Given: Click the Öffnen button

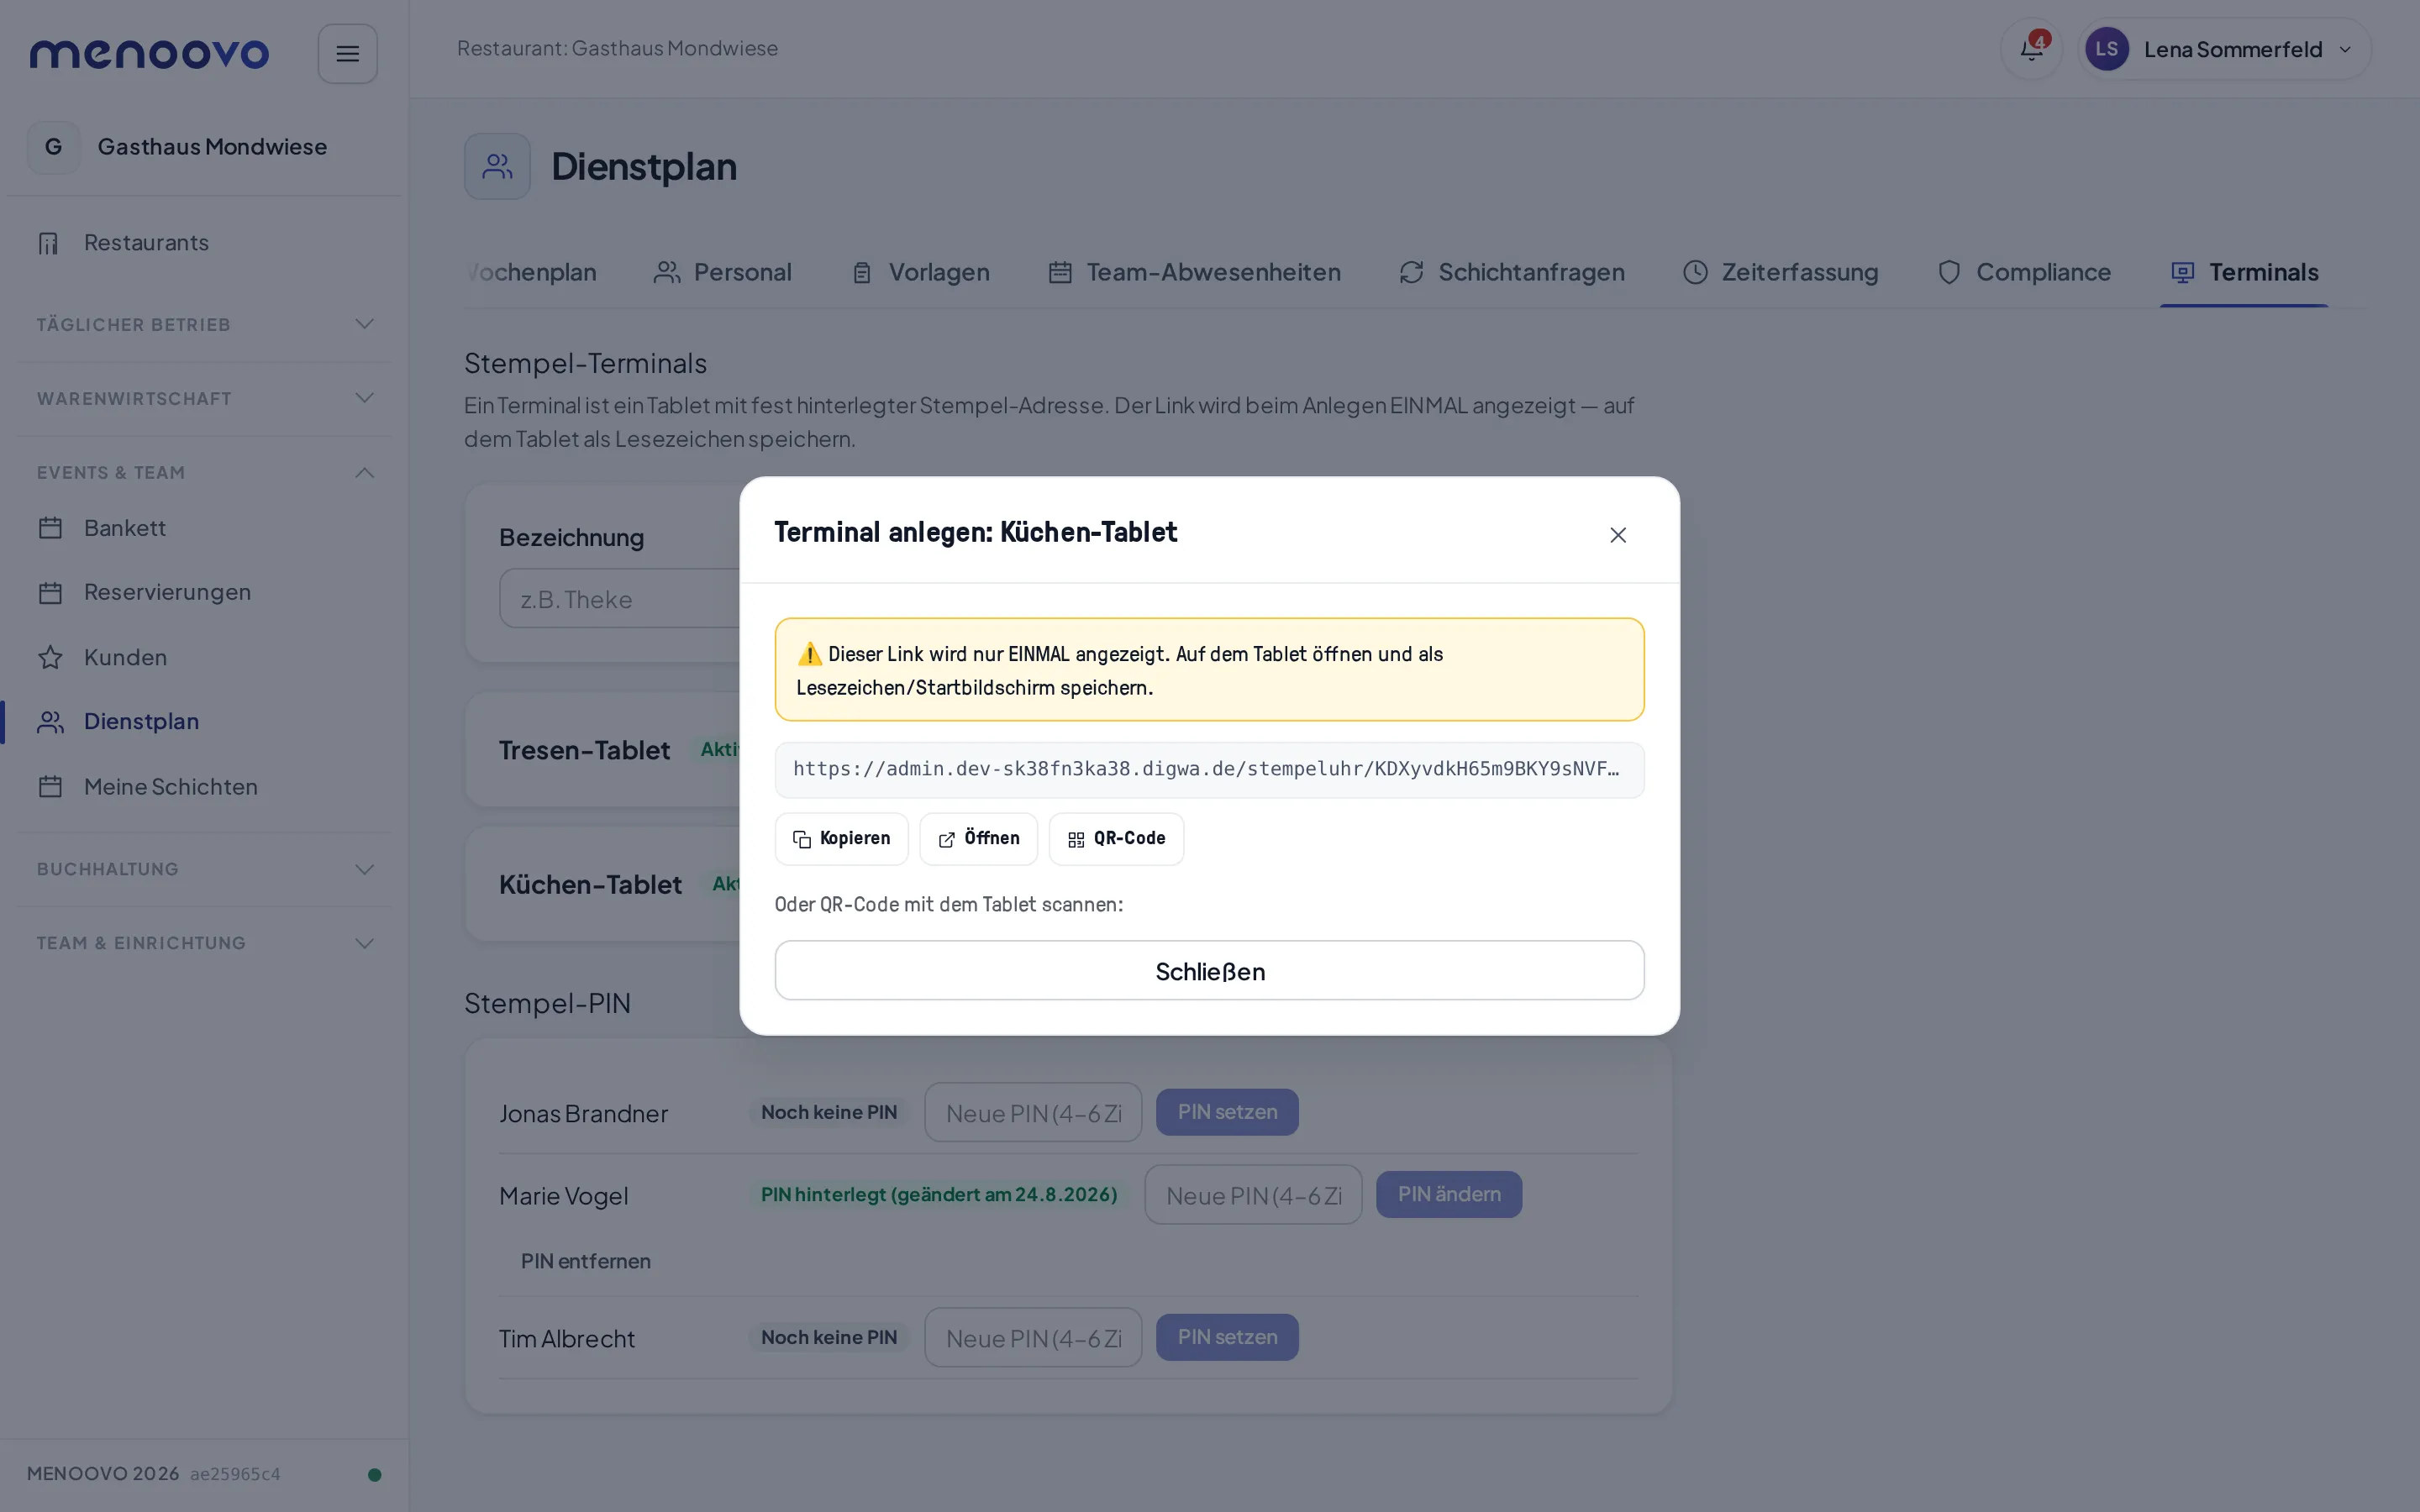Looking at the screenshot, I should click(x=978, y=838).
